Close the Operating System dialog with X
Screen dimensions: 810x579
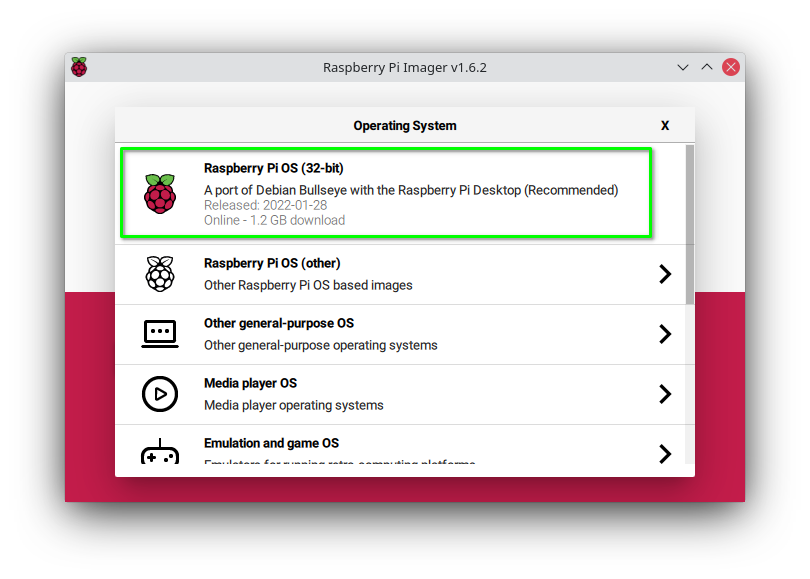(665, 126)
